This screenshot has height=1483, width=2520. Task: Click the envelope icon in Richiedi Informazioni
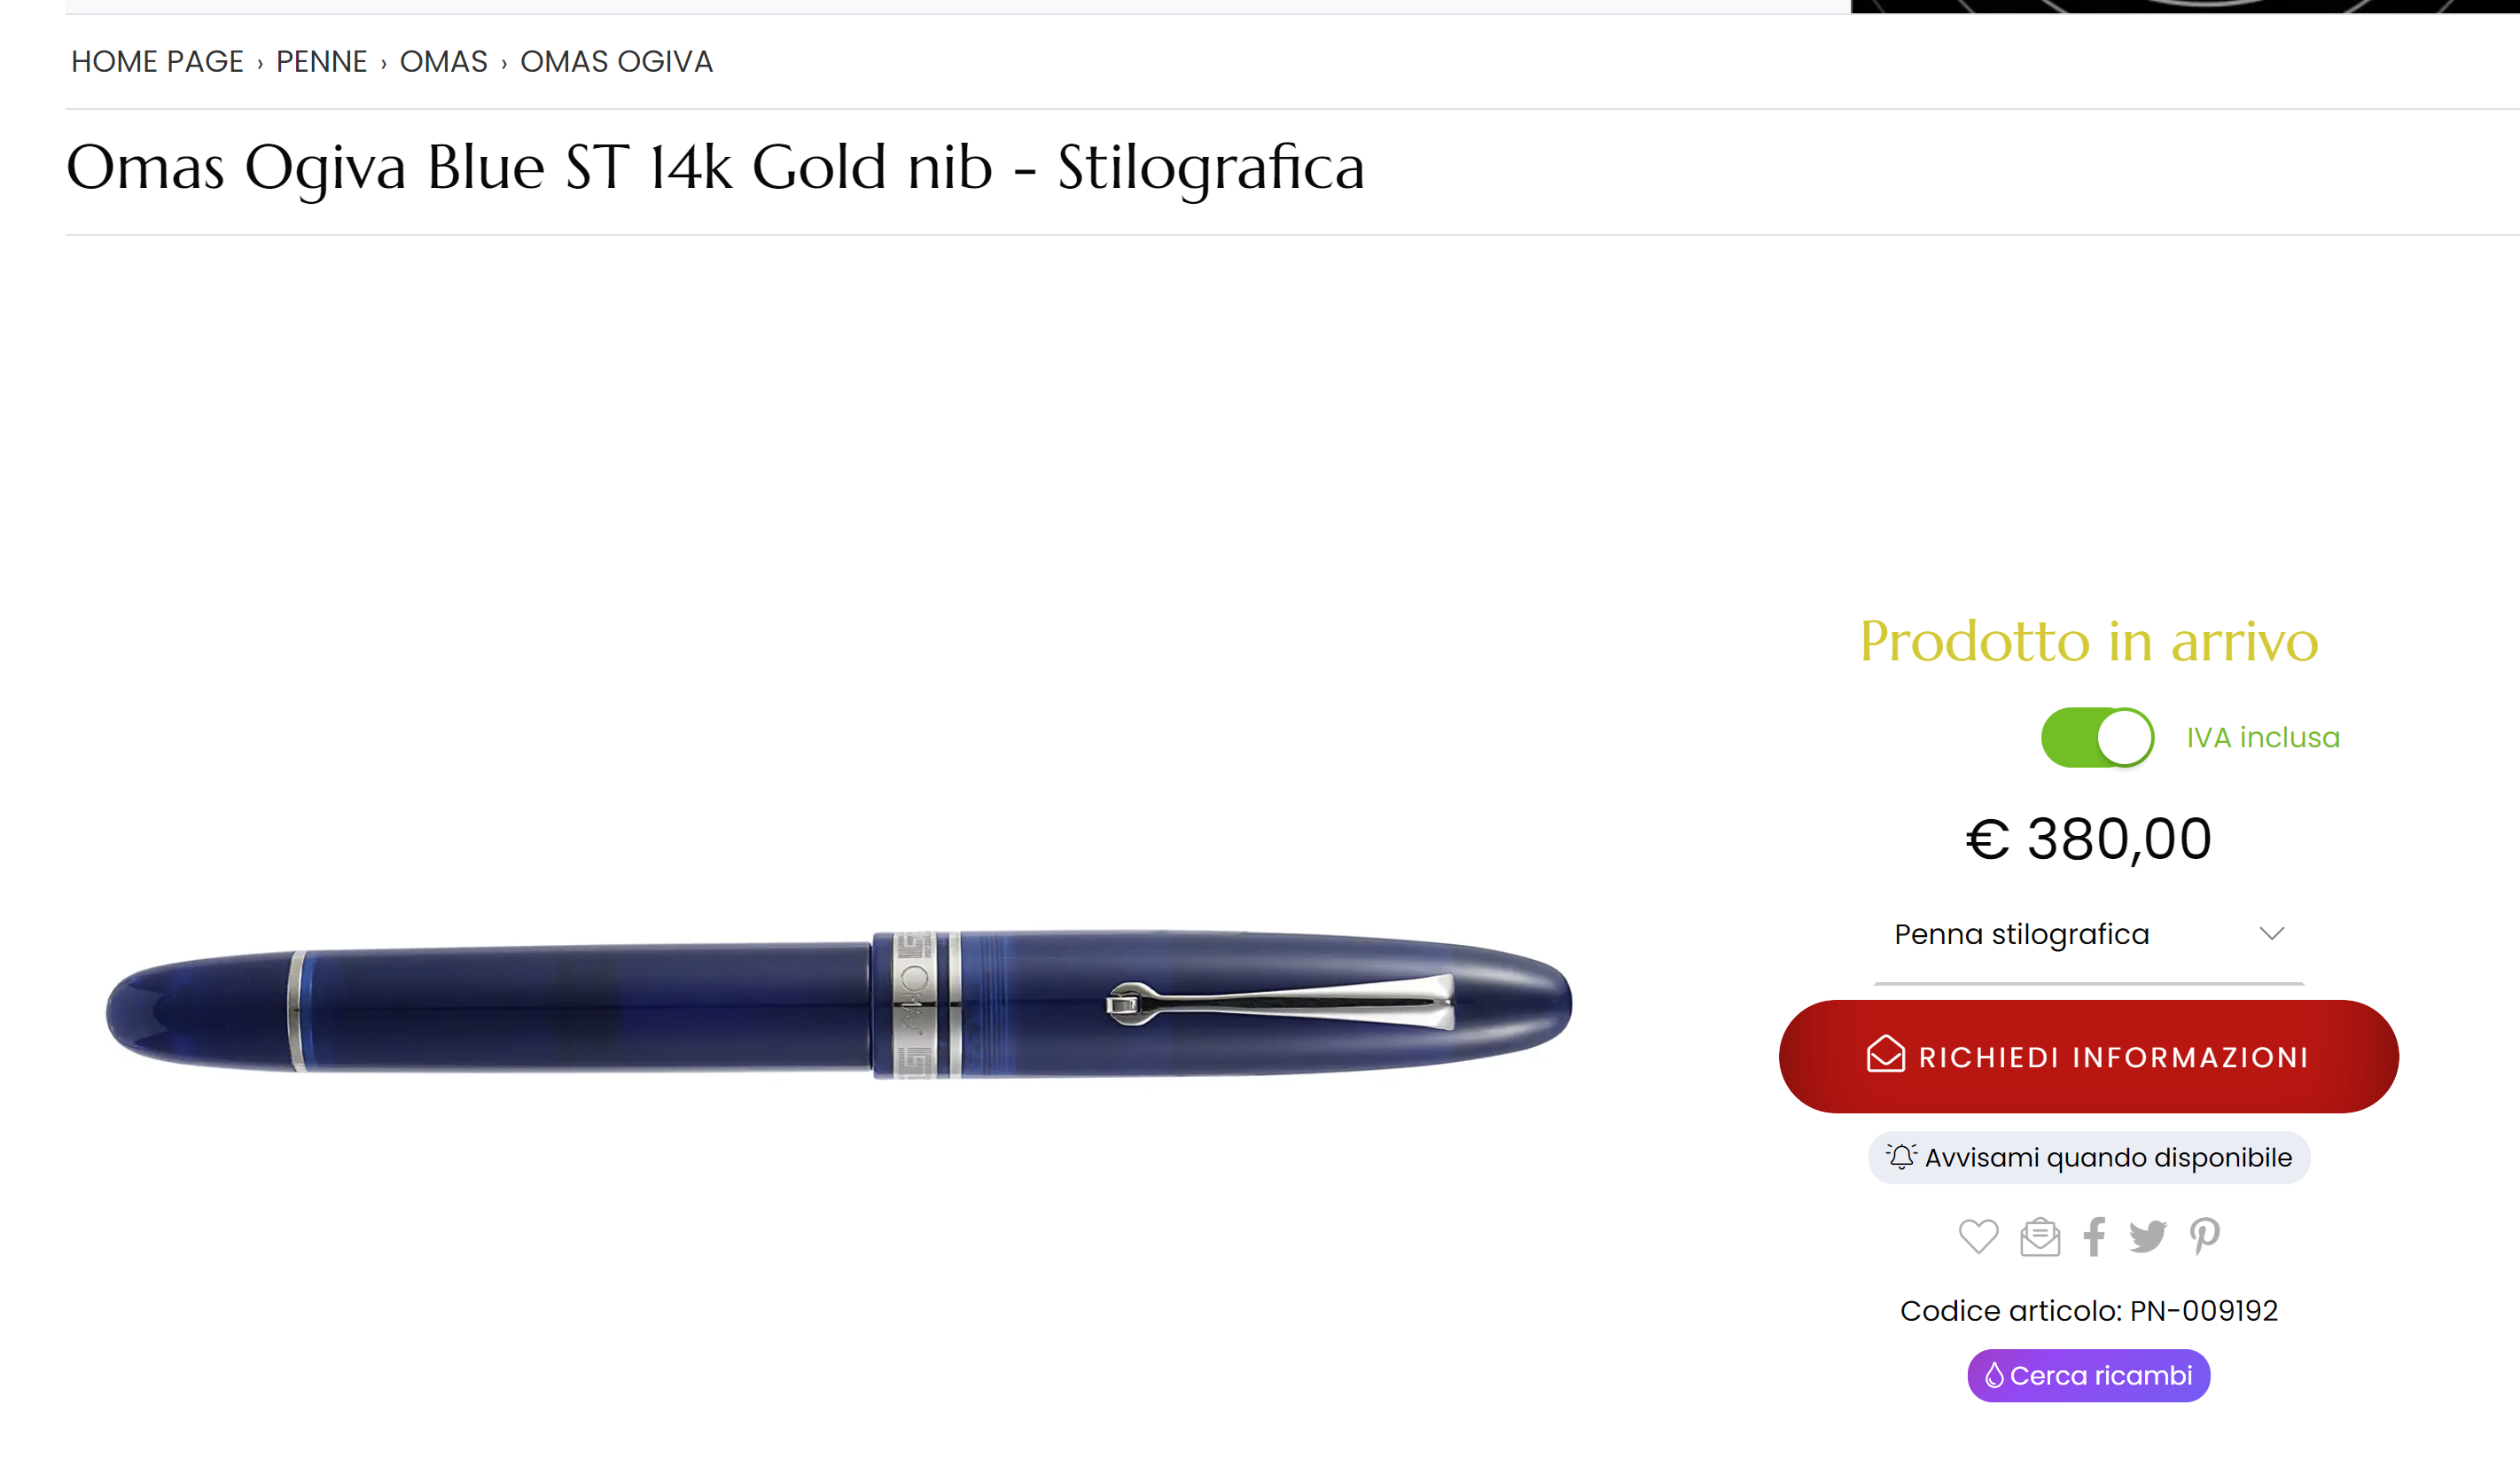click(1885, 1055)
